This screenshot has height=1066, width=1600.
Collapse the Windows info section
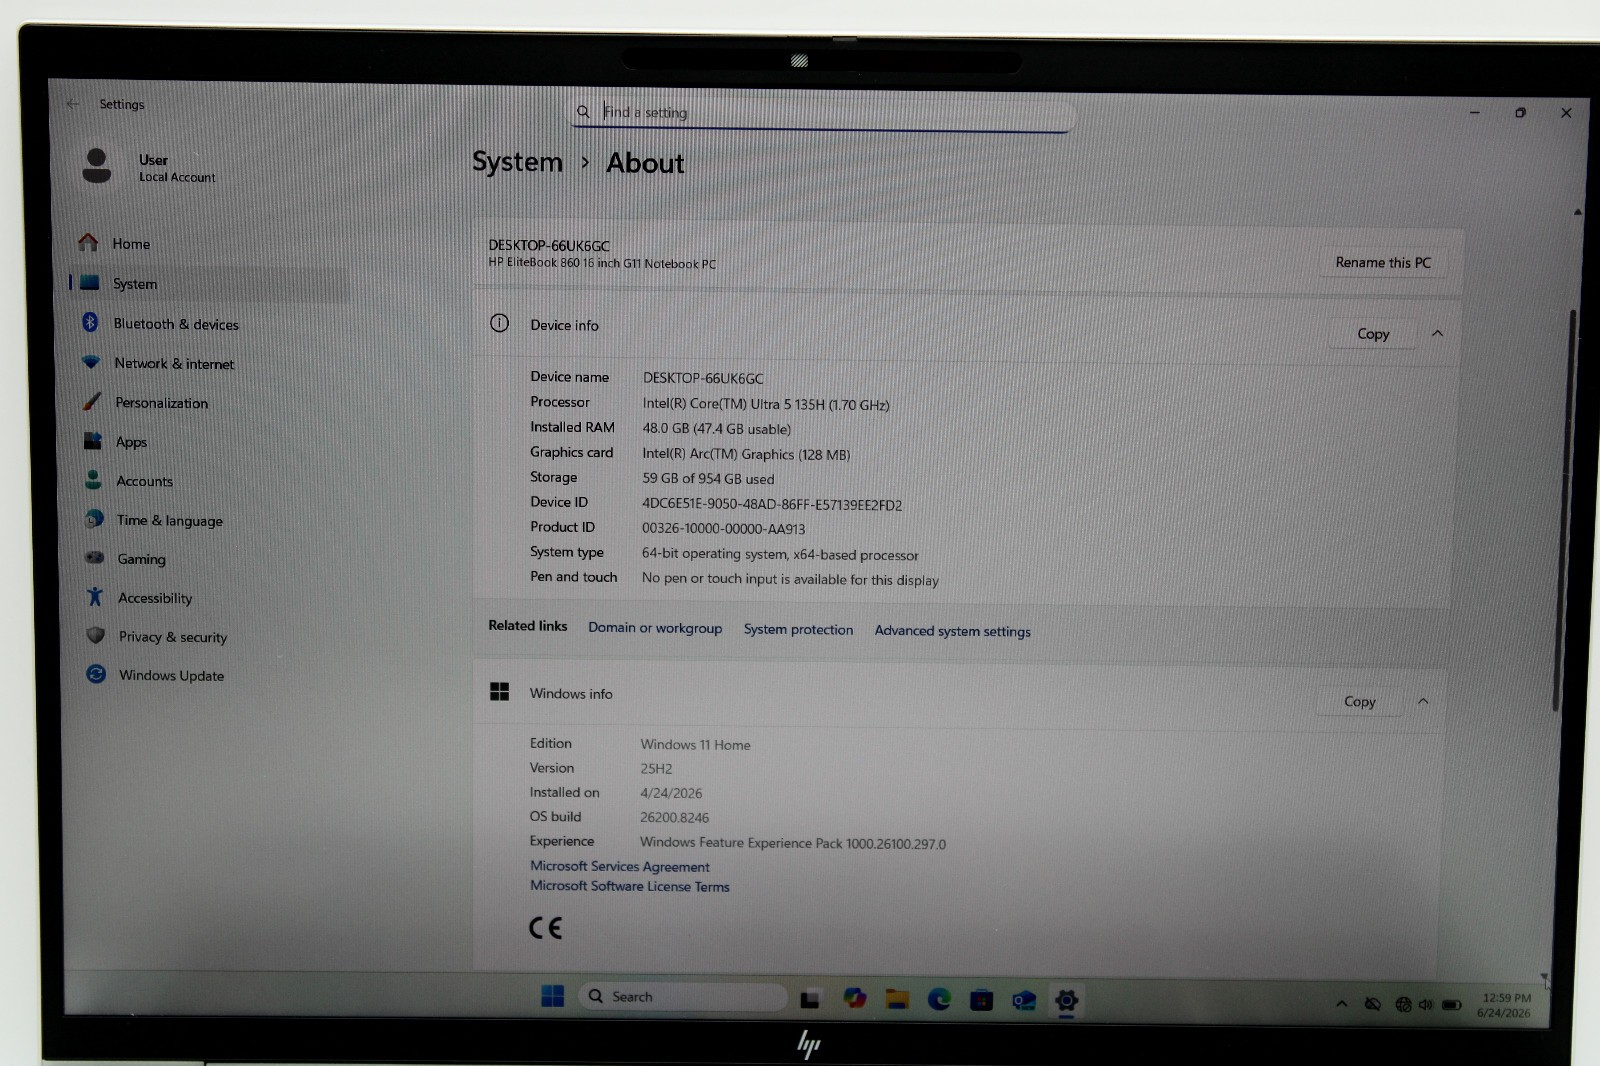[x=1423, y=702]
